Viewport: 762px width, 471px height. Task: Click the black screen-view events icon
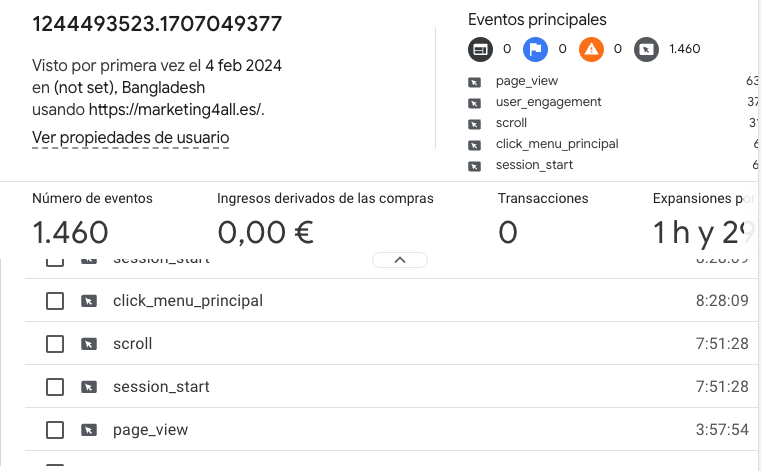(x=480, y=49)
